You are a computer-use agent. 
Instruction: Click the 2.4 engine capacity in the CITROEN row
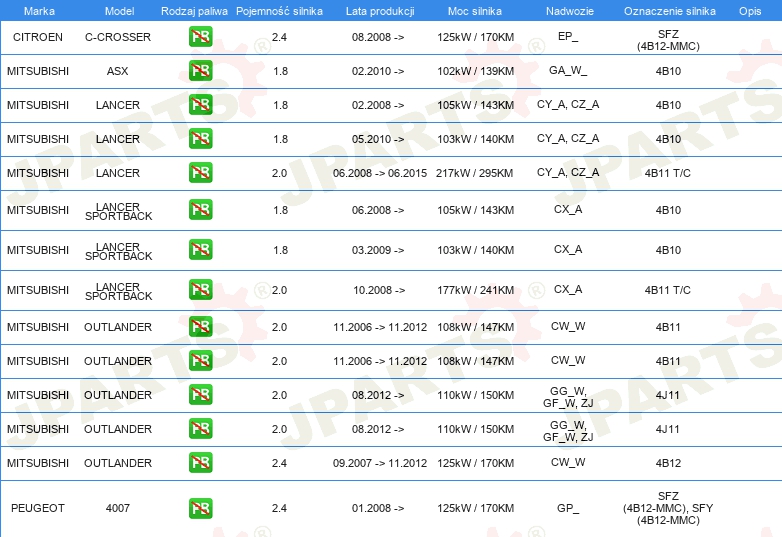coord(279,37)
